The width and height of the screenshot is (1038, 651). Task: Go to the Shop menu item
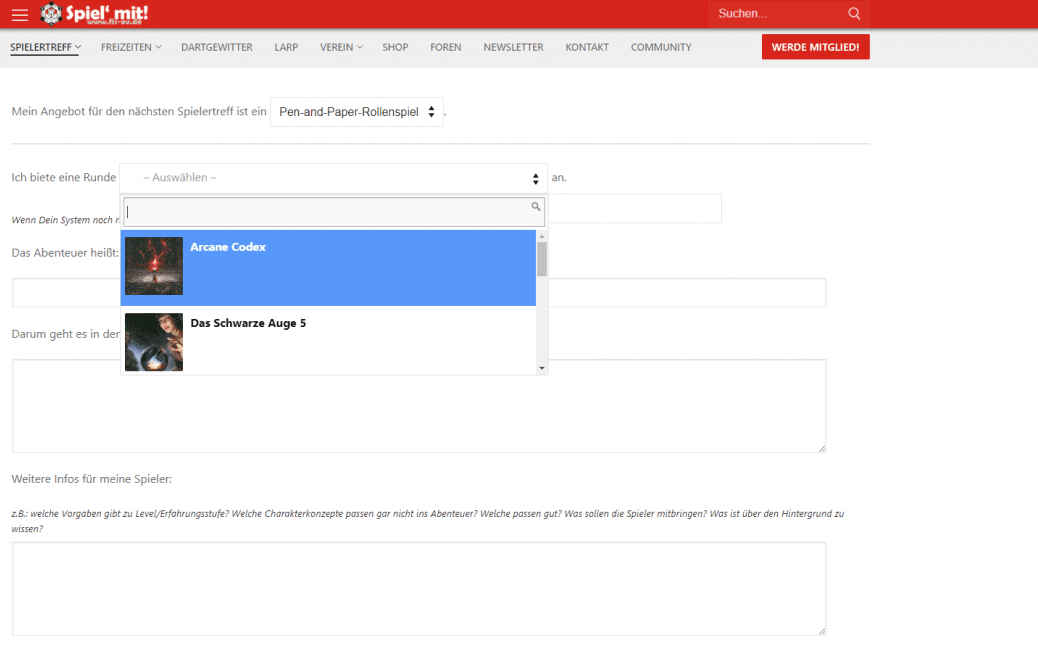395,47
